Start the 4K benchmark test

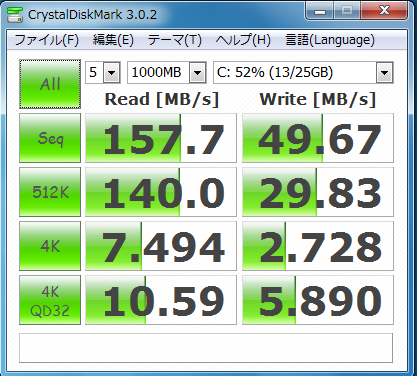pos(50,246)
